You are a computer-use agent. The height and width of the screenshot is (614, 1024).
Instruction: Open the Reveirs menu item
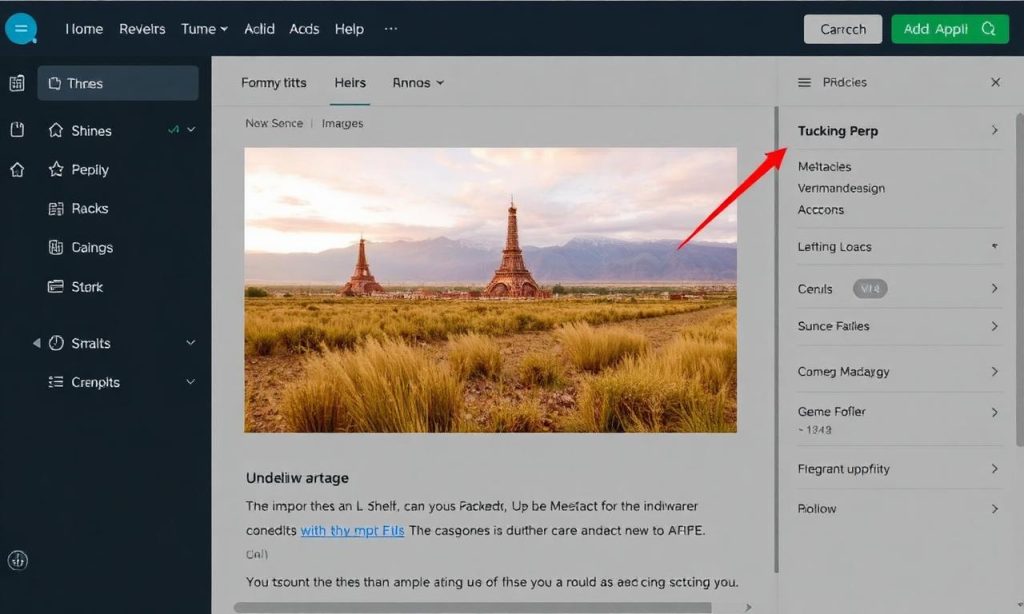142,29
